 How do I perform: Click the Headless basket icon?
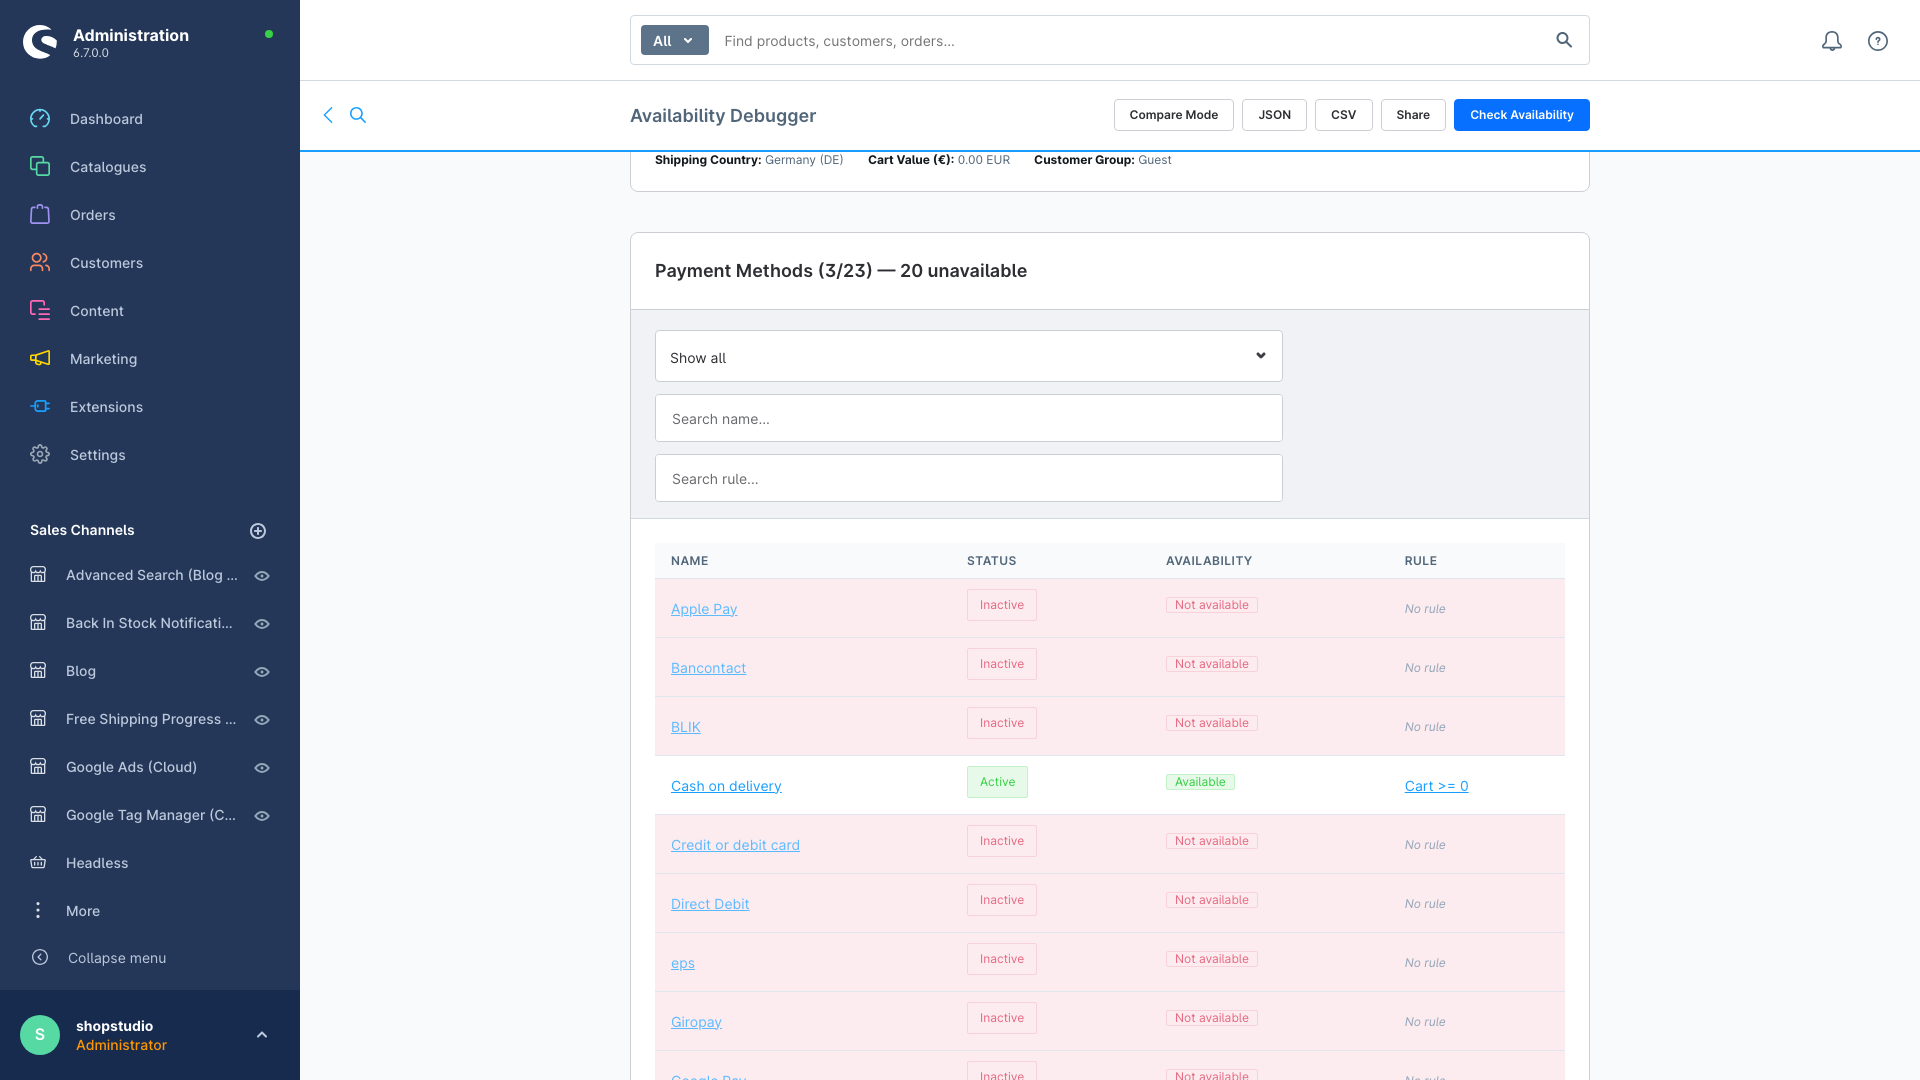coord(38,863)
